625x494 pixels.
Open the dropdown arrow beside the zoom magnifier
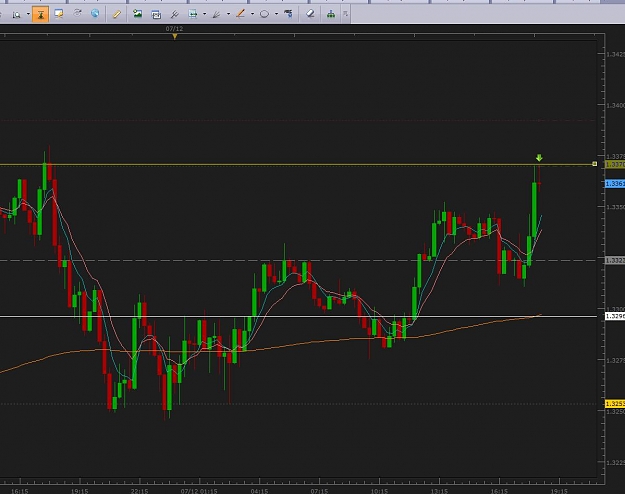(28, 14)
